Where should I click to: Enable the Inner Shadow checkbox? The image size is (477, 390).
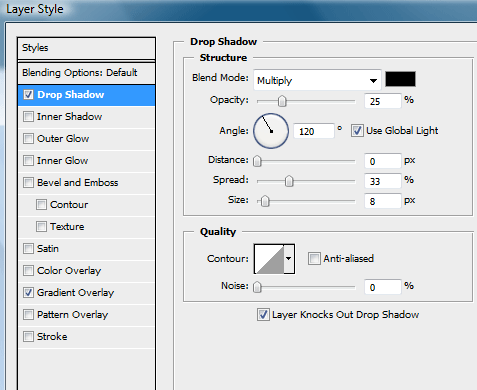tap(28, 117)
